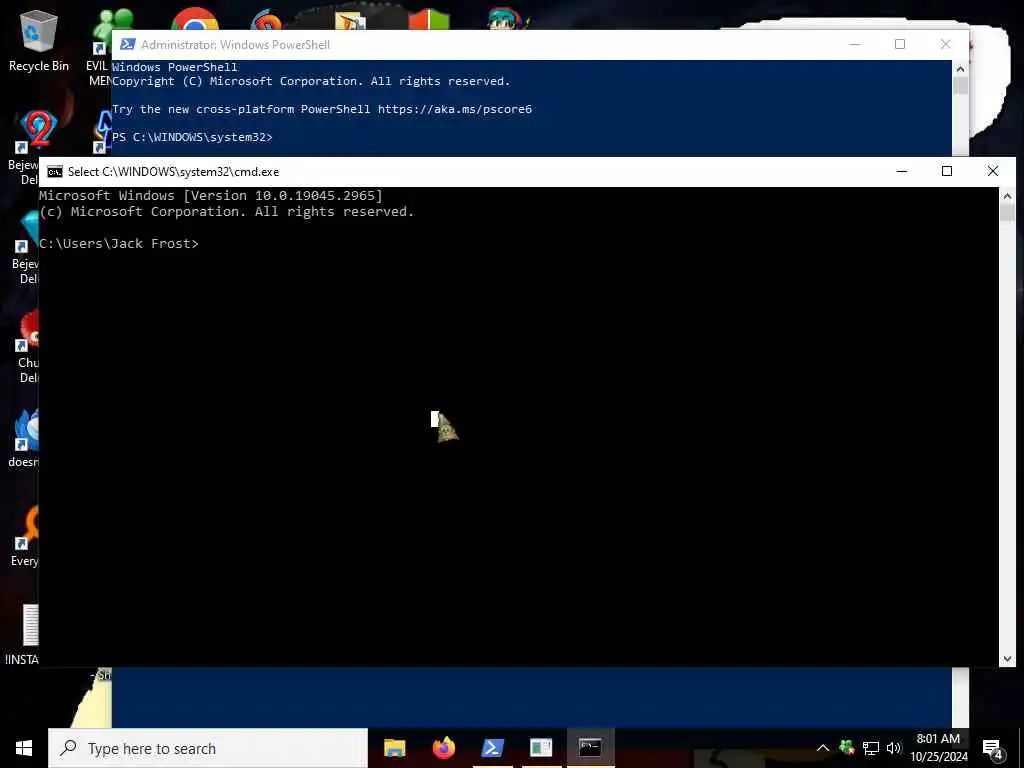Click '(c) Microsoft Corporation' line in cmd
The image size is (1024, 768).
coord(227,212)
